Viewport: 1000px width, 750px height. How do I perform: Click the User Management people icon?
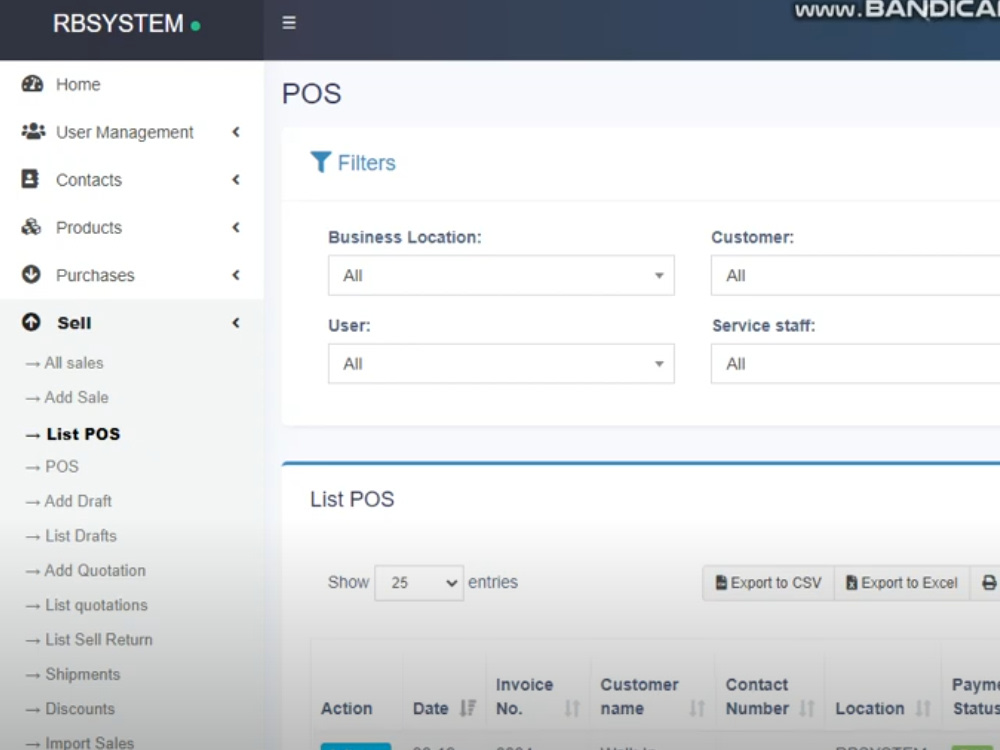(x=33, y=131)
